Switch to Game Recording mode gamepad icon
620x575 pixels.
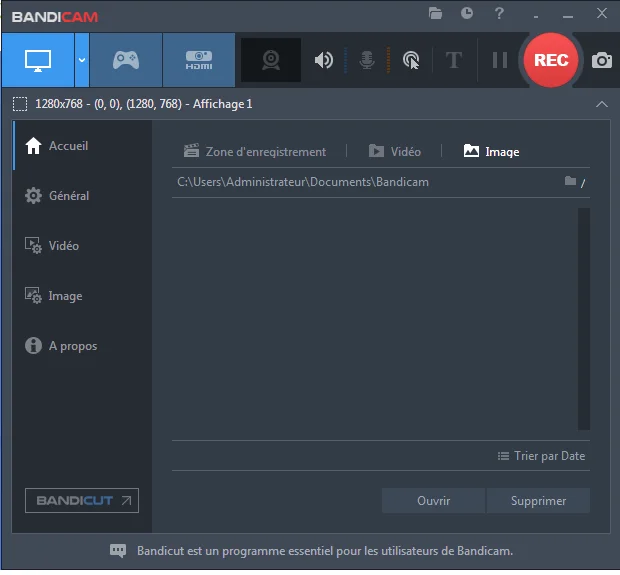coord(126,60)
